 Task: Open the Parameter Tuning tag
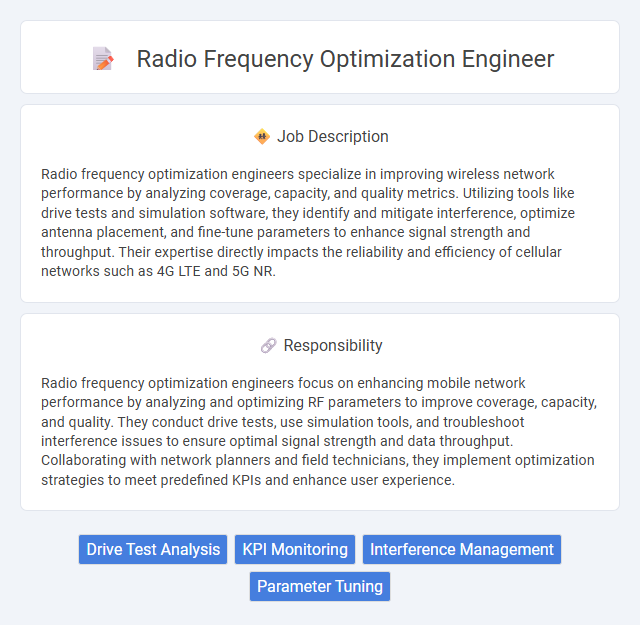tap(320, 586)
